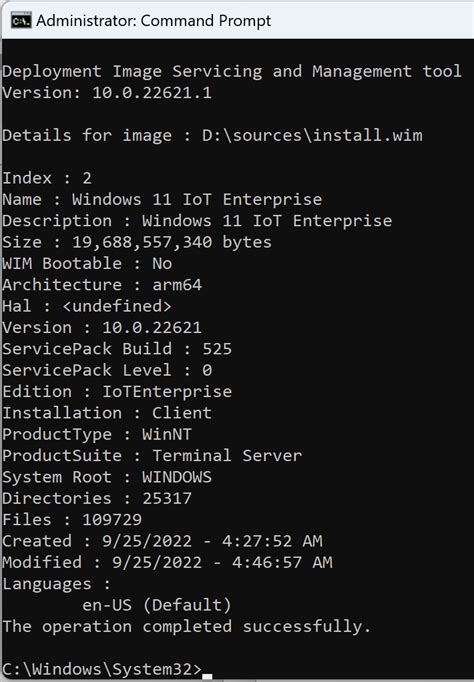Place cursor at the C:\Windows\System32> prompt
Viewport: 474px width, 682px height.
pos(102,669)
